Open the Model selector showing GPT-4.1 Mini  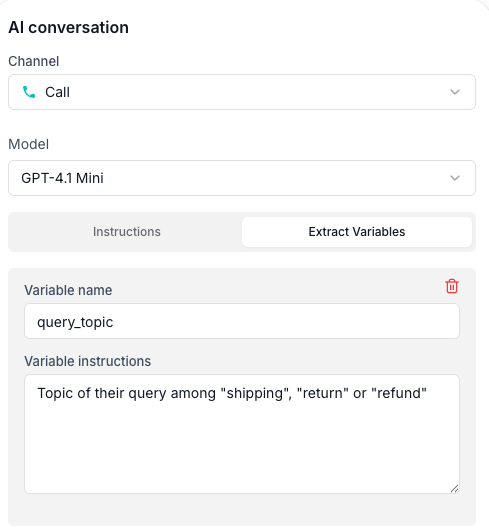pos(242,178)
